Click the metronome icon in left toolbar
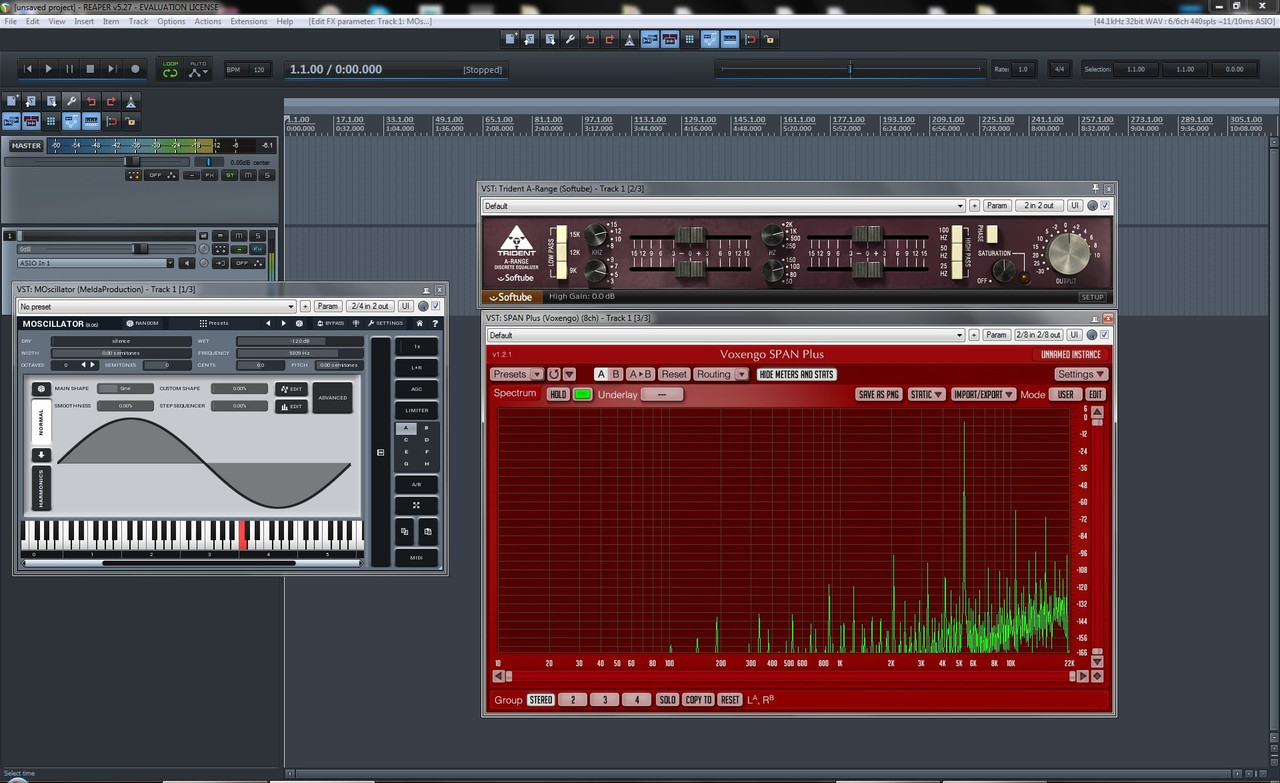1280x783 pixels. 131,101
